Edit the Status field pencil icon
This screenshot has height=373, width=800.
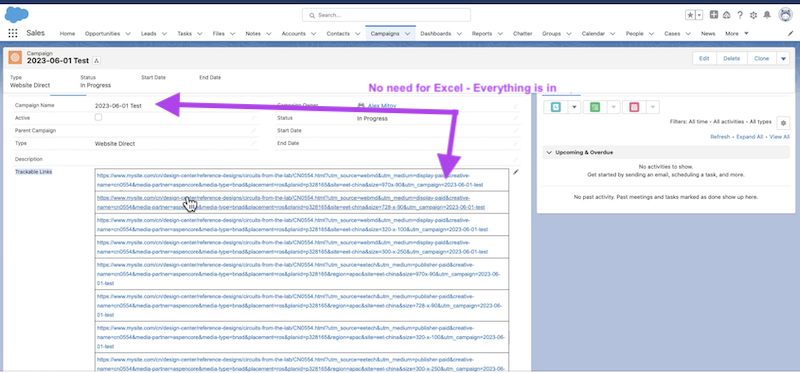[x=516, y=118]
